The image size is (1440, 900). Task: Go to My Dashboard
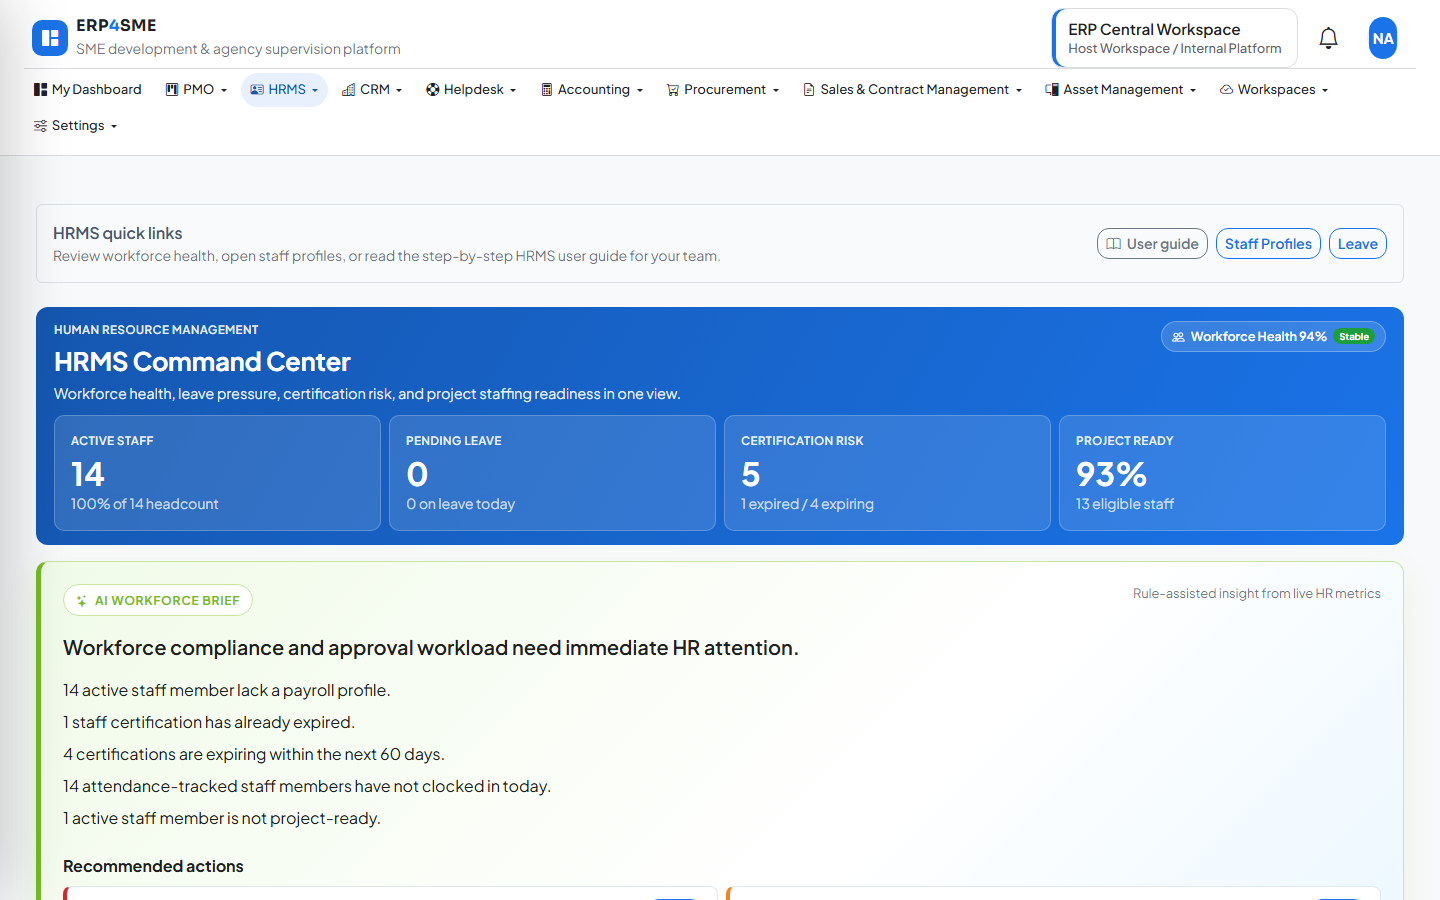pyautogui.click(x=88, y=89)
